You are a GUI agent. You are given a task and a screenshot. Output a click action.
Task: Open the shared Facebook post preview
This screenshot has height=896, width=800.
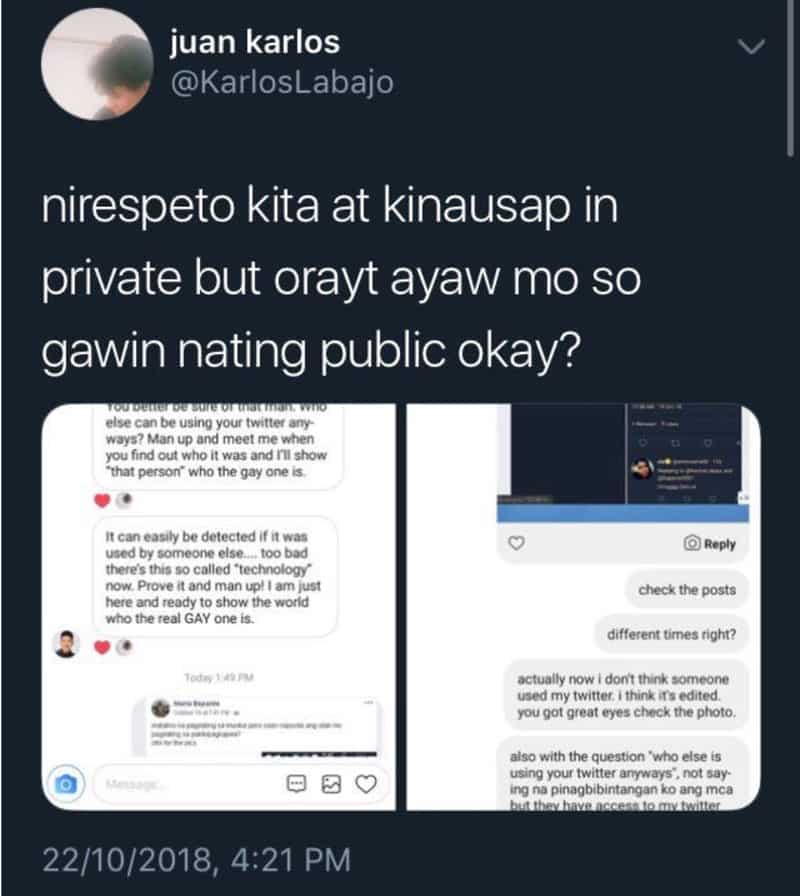[255, 726]
